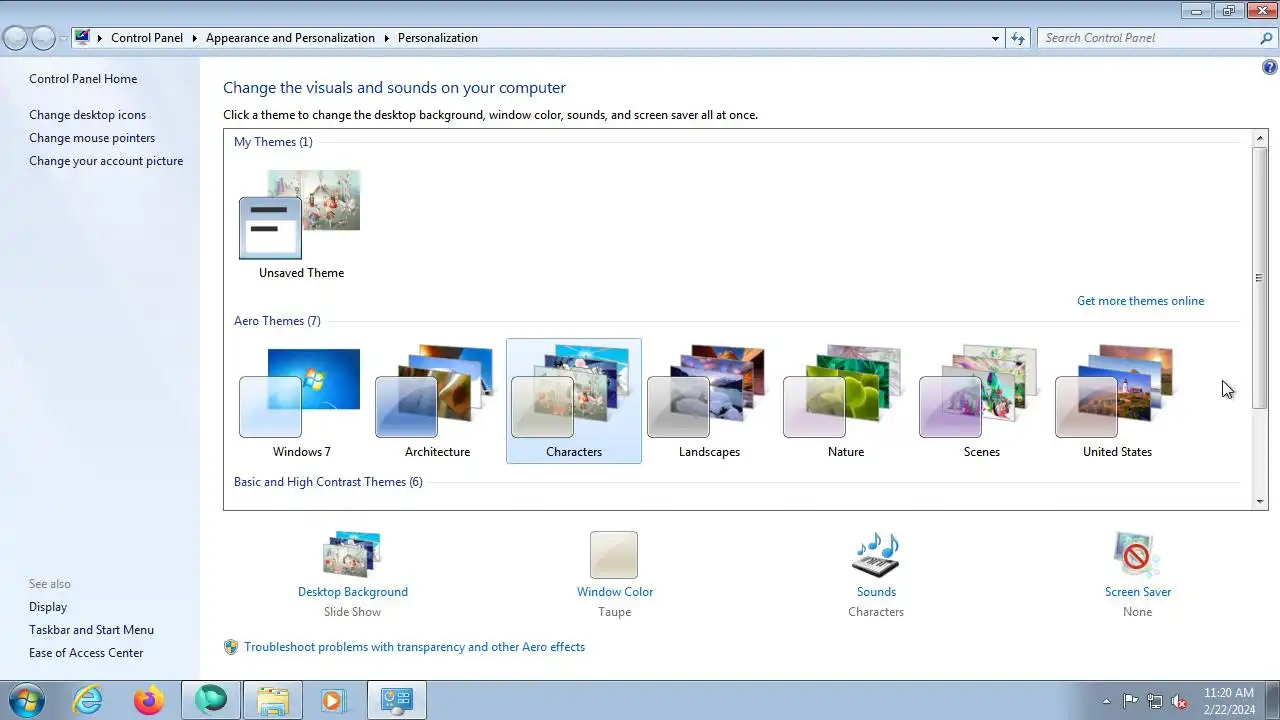The width and height of the screenshot is (1280, 720).
Task: Click the Desktop Background link text
Action: click(353, 592)
